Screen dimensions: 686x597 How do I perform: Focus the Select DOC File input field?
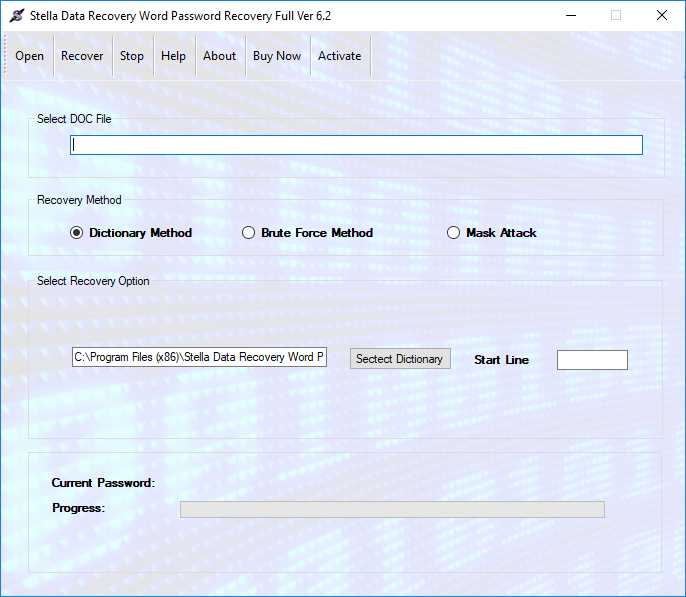coord(356,145)
